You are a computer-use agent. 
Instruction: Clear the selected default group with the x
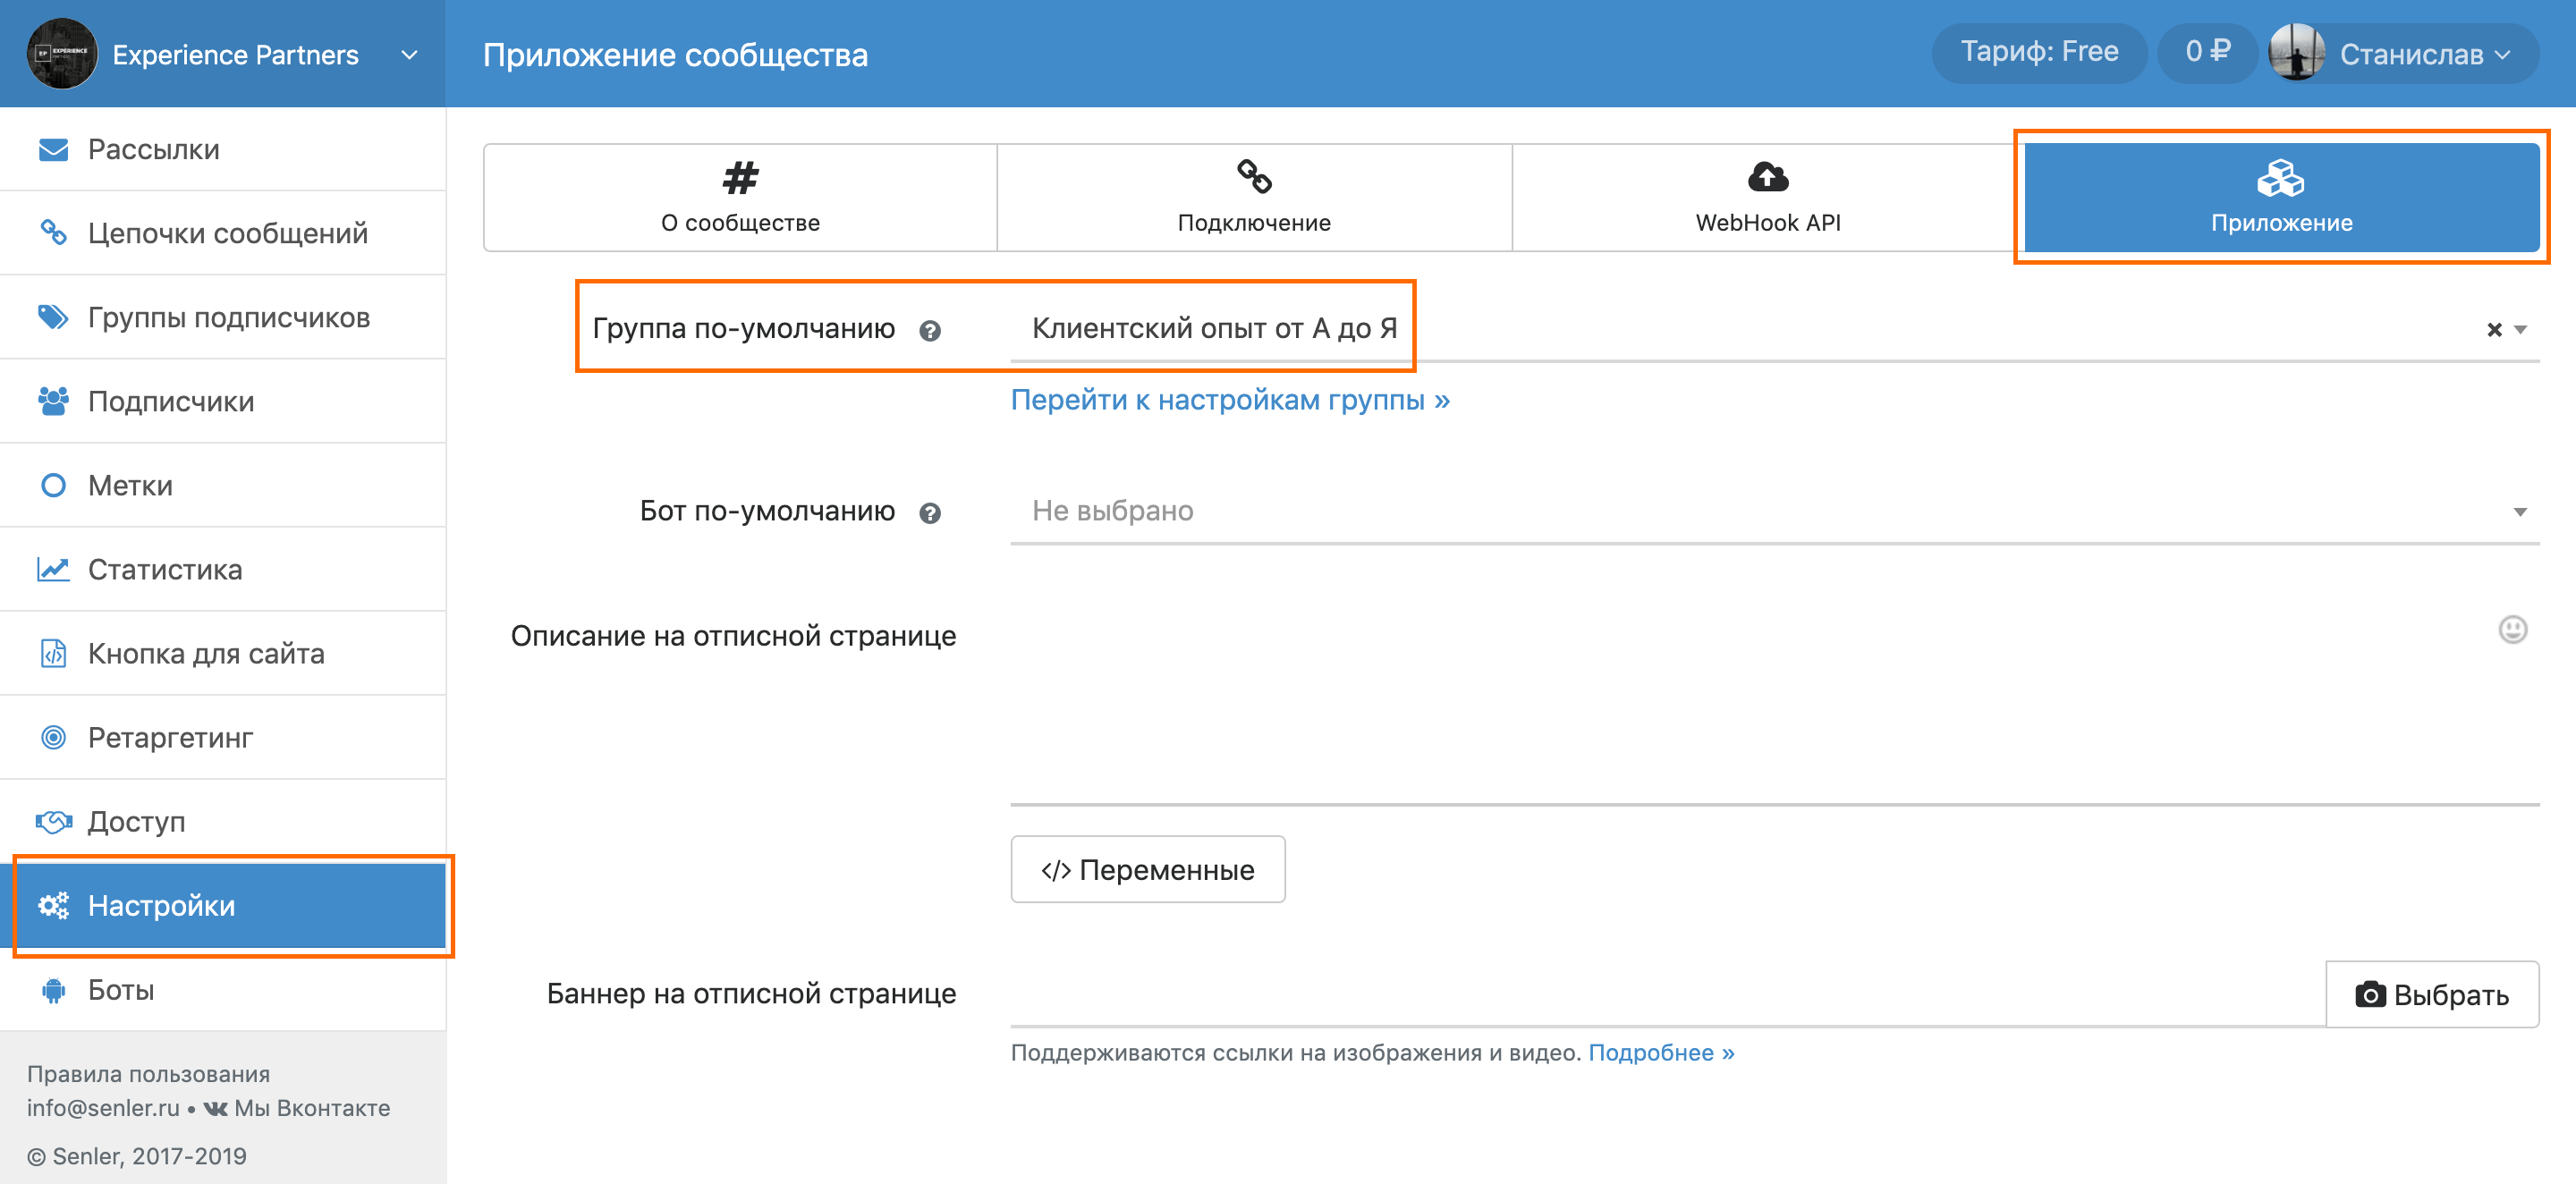(2493, 330)
